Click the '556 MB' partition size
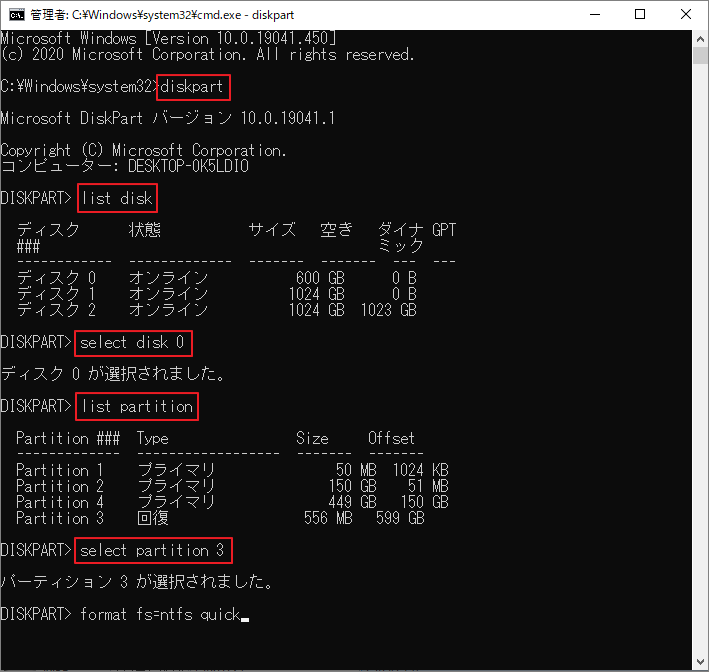Screen dimensions: 709x672 328,518
